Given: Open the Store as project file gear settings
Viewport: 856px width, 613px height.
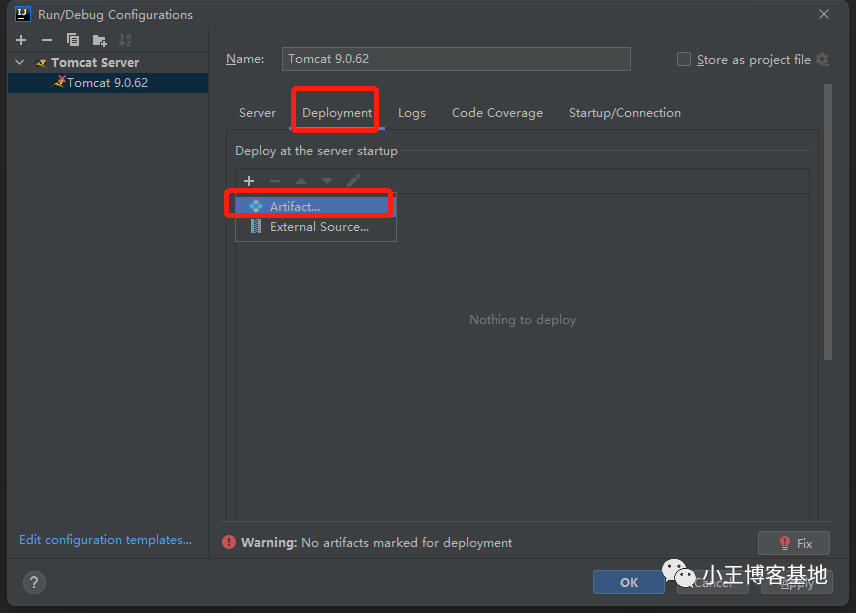Looking at the screenshot, I should coord(822,59).
